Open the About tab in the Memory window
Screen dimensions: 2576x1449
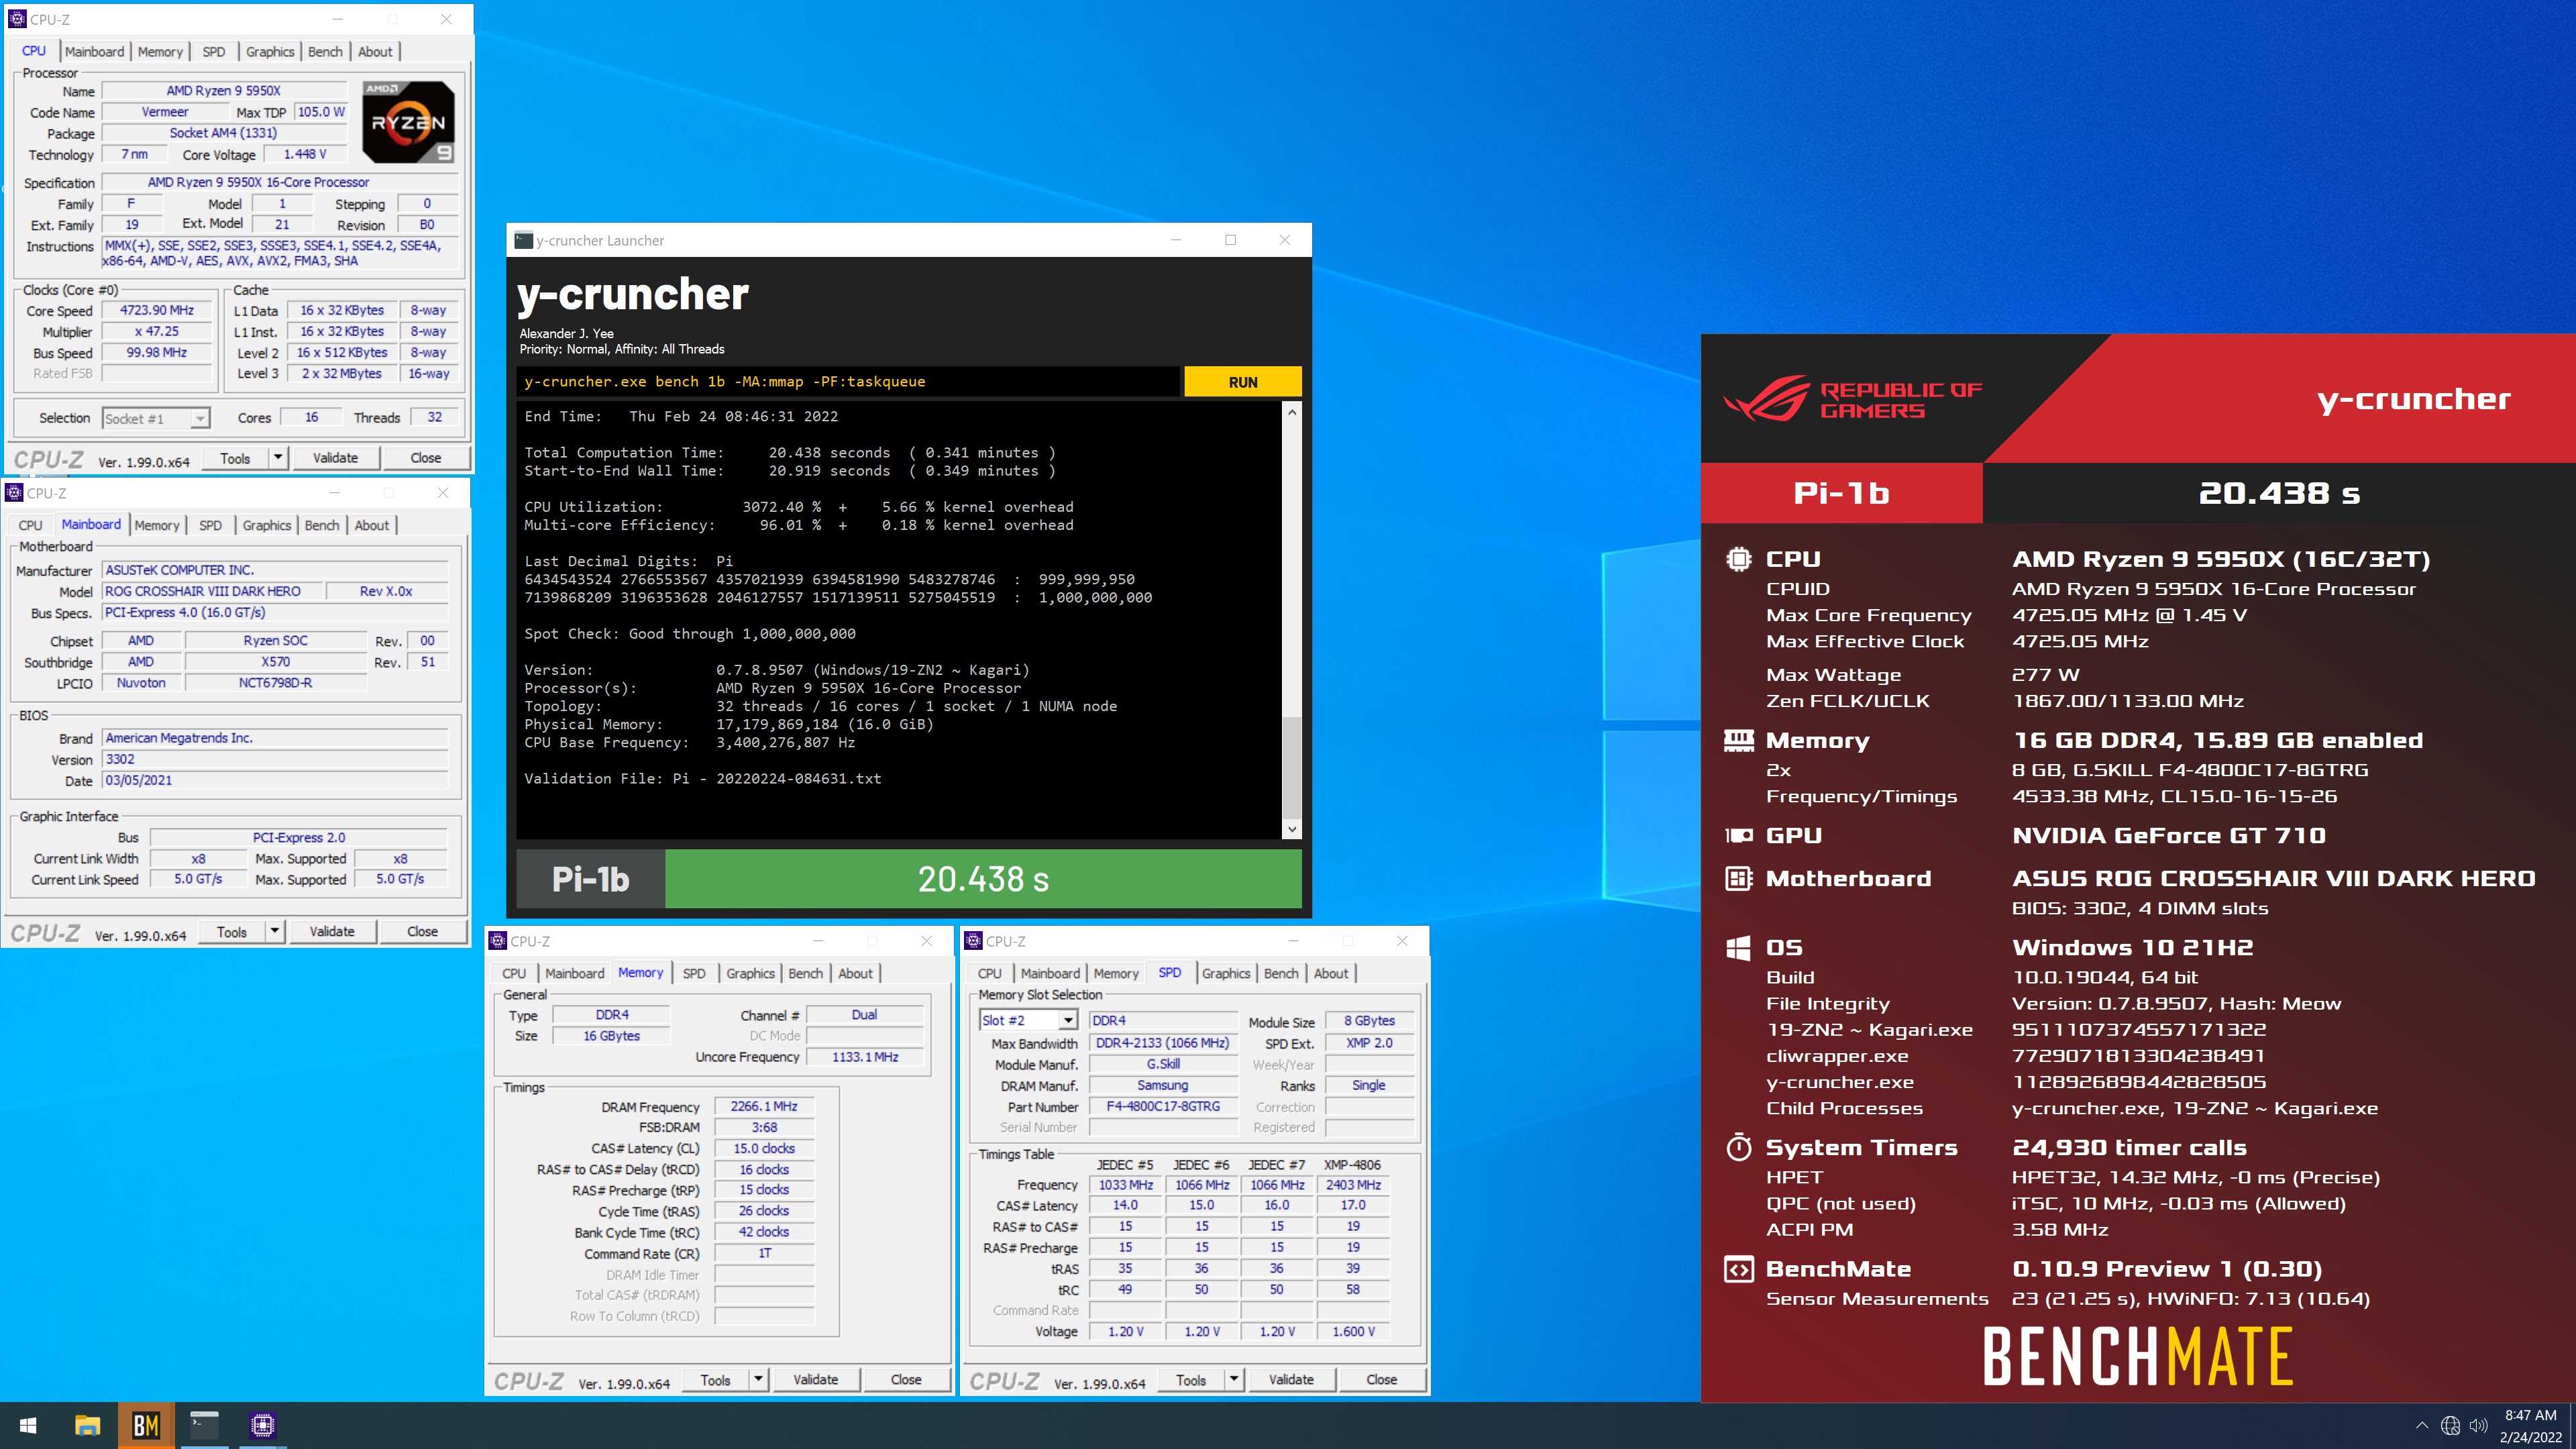(x=855, y=973)
